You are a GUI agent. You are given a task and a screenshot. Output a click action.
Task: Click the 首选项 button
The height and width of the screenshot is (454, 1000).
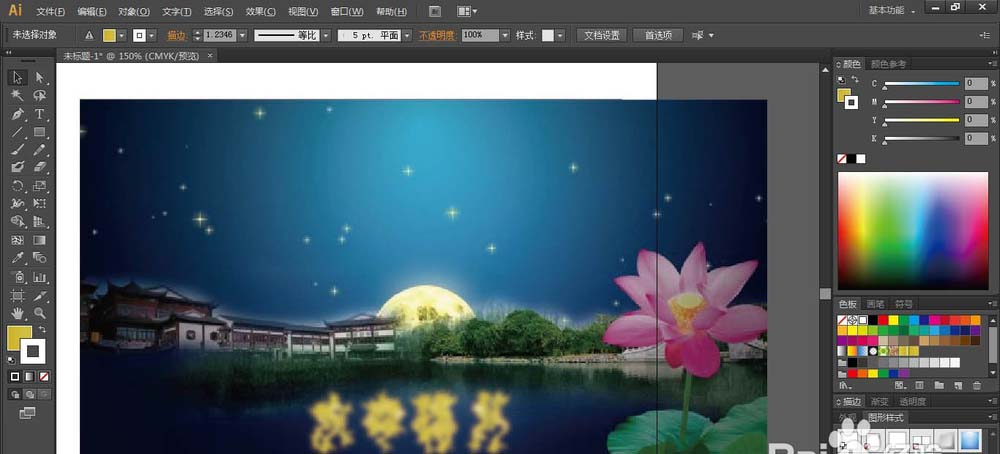[658, 36]
